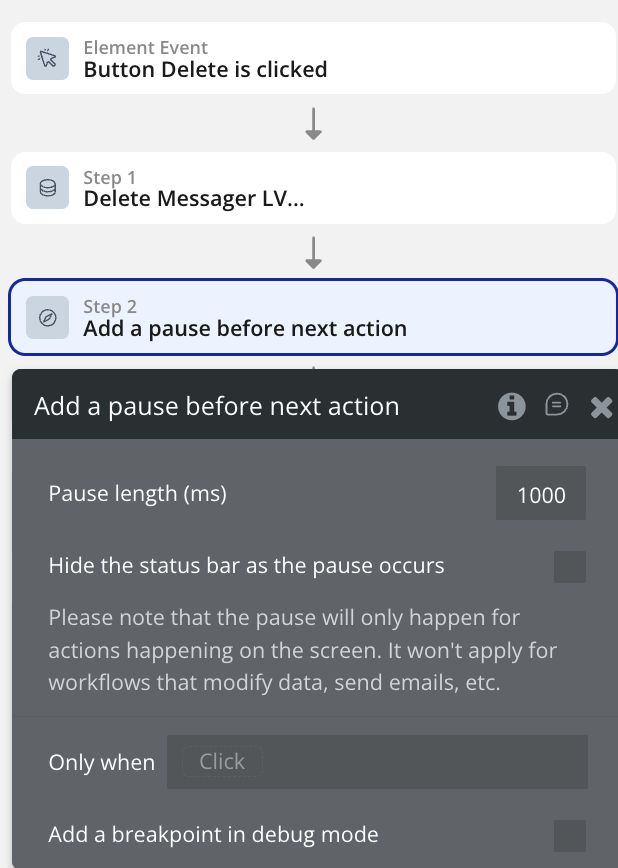This screenshot has height=868, width=618.
Task: Click the "Only when" label
Action: pos(102,763)
